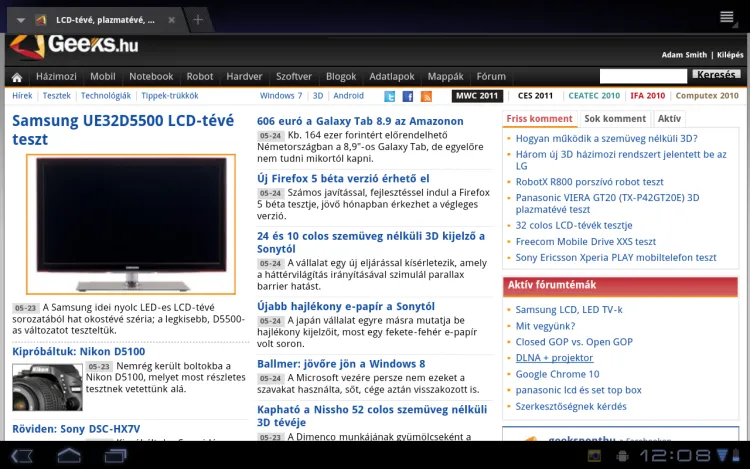
Task: Click the Keresés search button
Action: (717, 76)
